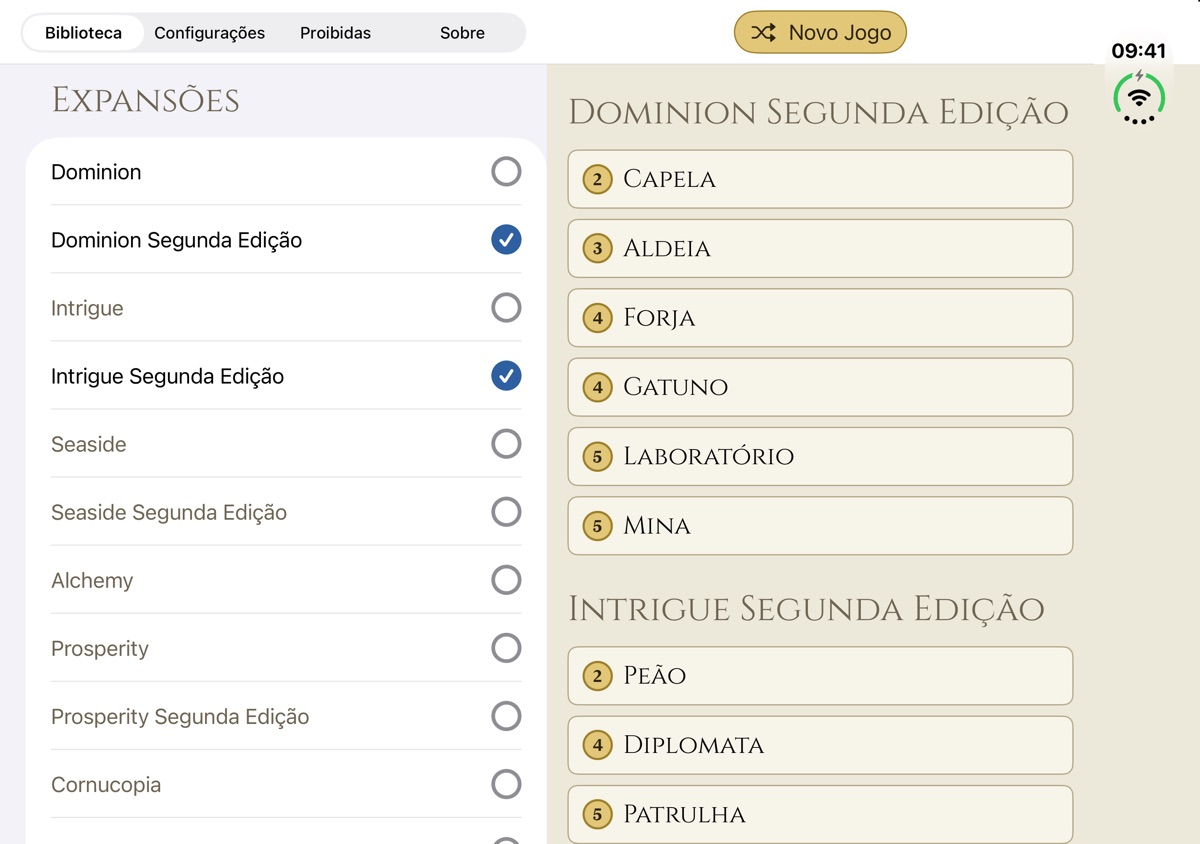Click the cost 2 coin on Capela
The height and width of the screenshot is (844, 1200).
(x=597, y=180)
